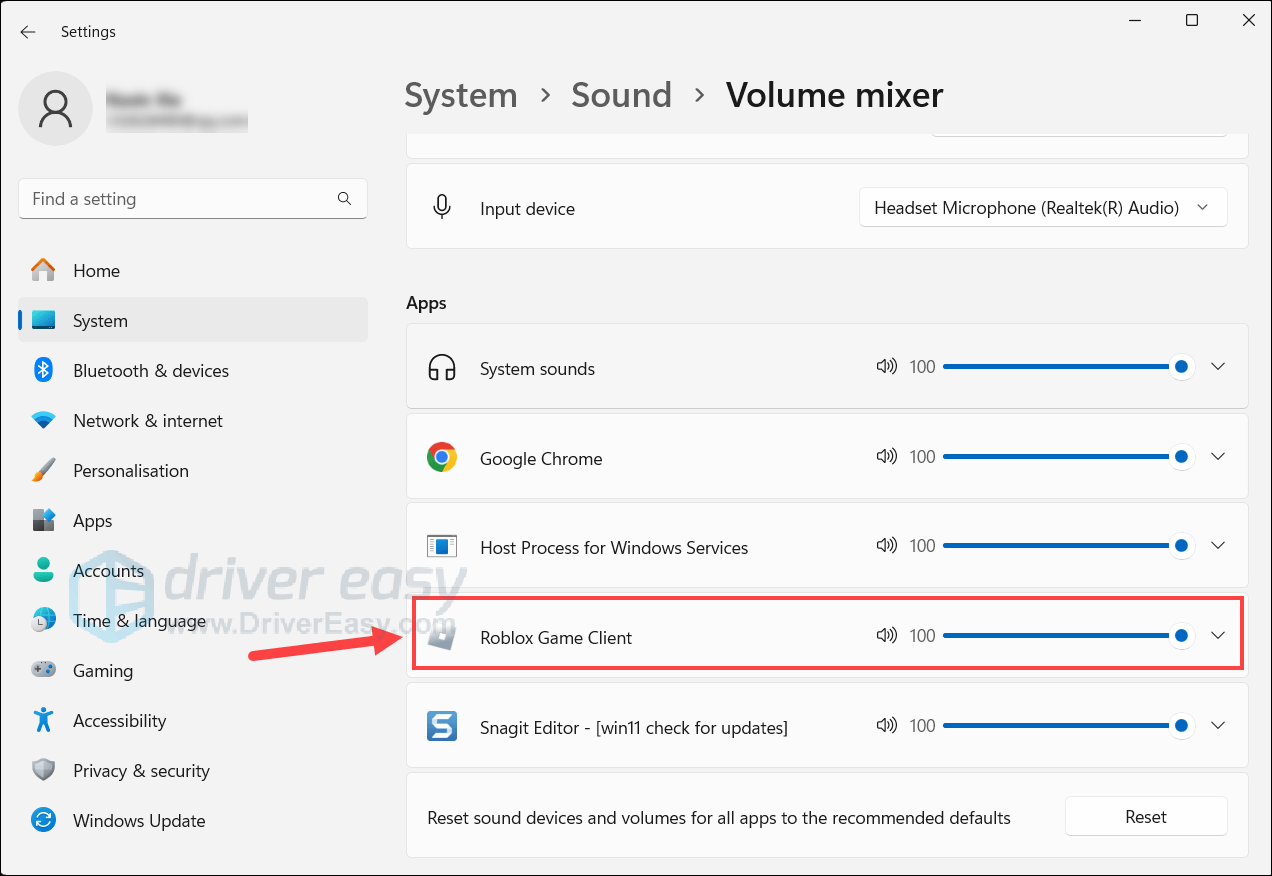
Task: Click the Roblox Game Client volume slider
Action: point(1068,635)
